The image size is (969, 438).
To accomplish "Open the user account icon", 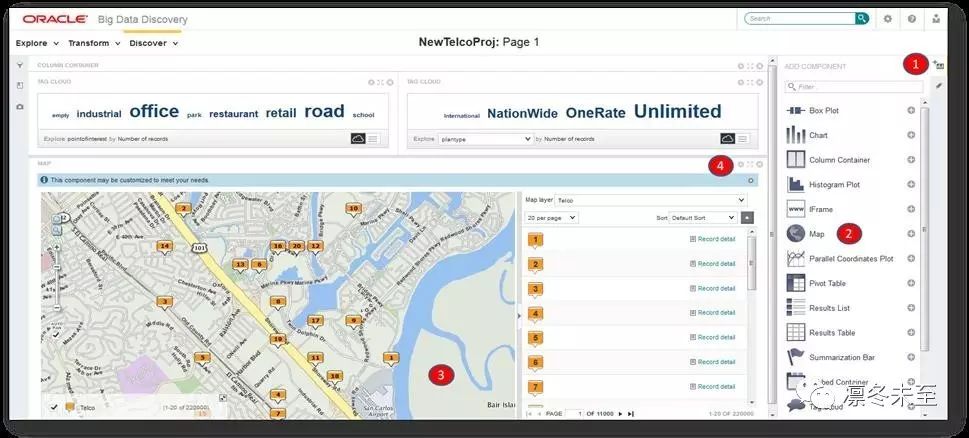I will point(936,19).
